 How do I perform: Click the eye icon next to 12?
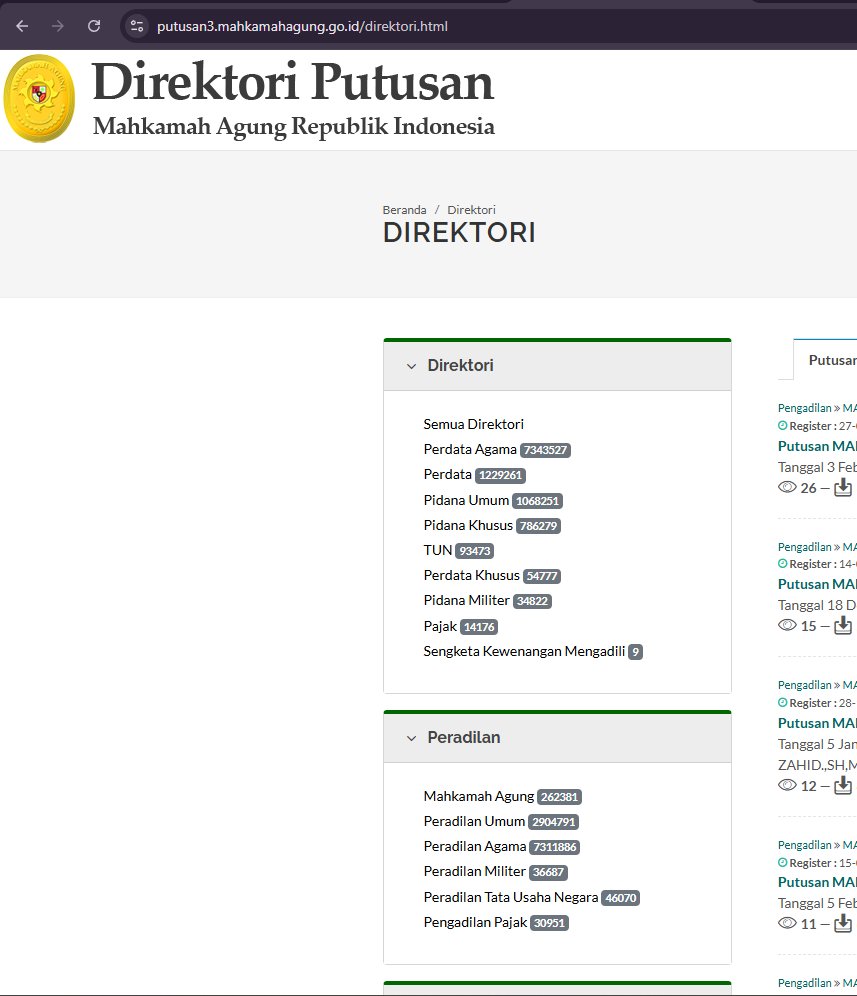[787, 785]
